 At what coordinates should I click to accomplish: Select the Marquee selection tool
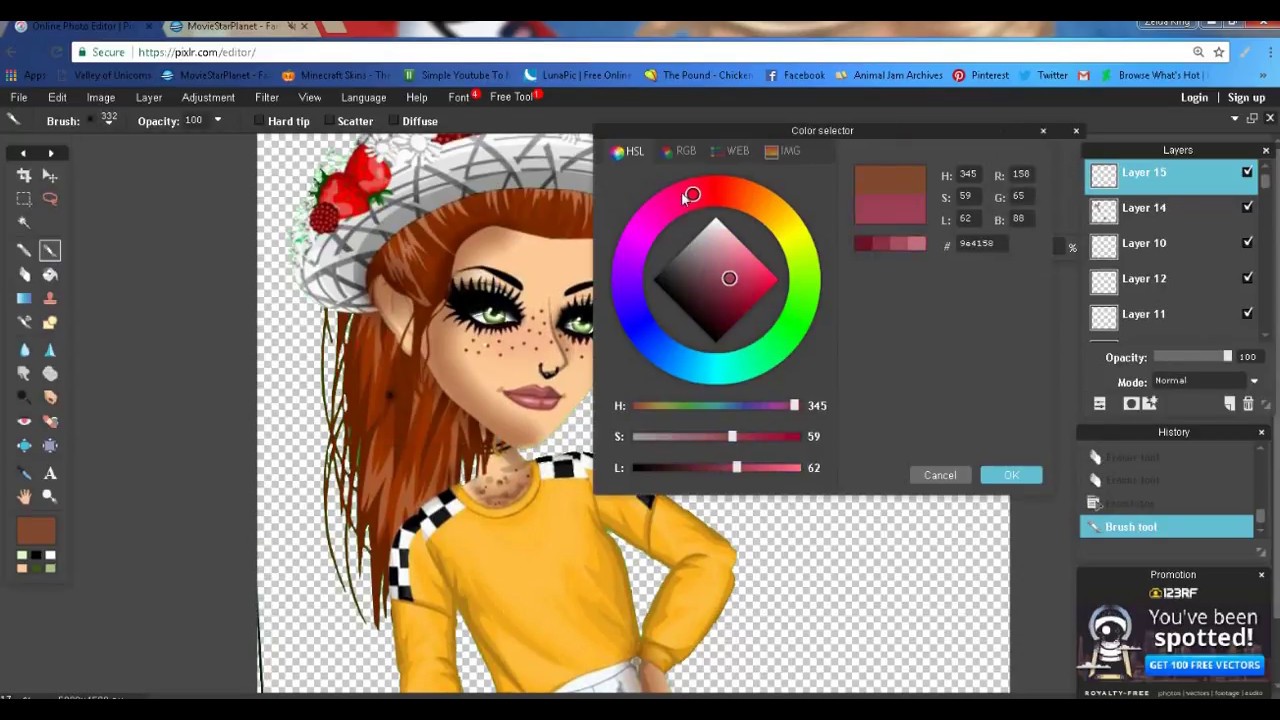[24, 199]
